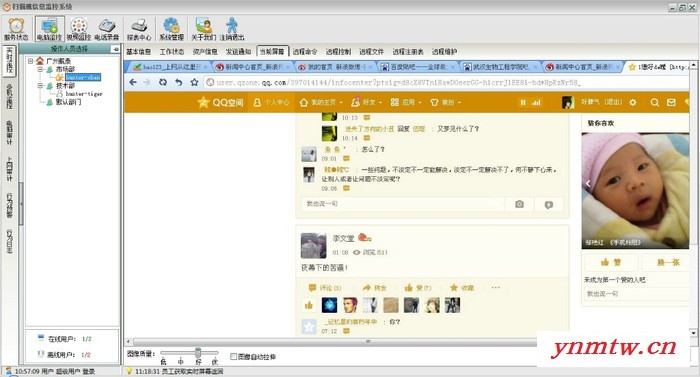The width and height of the screenshot is (700, 377).
Task: Click browser back arrow in remote screen
Action: [133, 82]
